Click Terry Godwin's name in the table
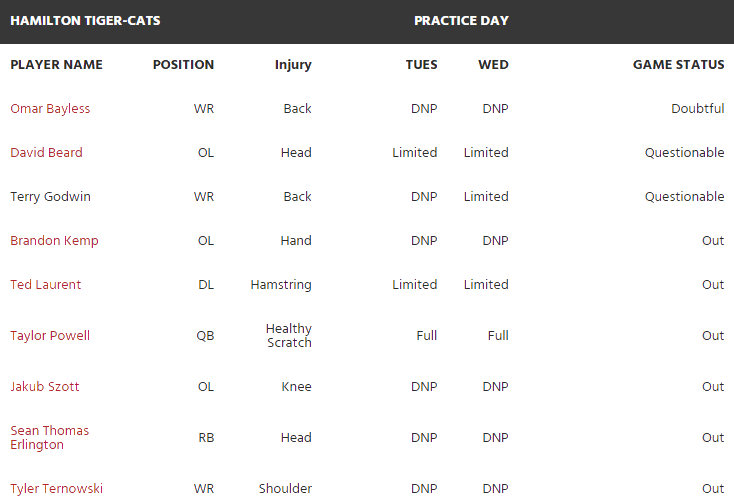Image resolution: width=734 pixels, height=496 pixels. [x=50, y=197]
